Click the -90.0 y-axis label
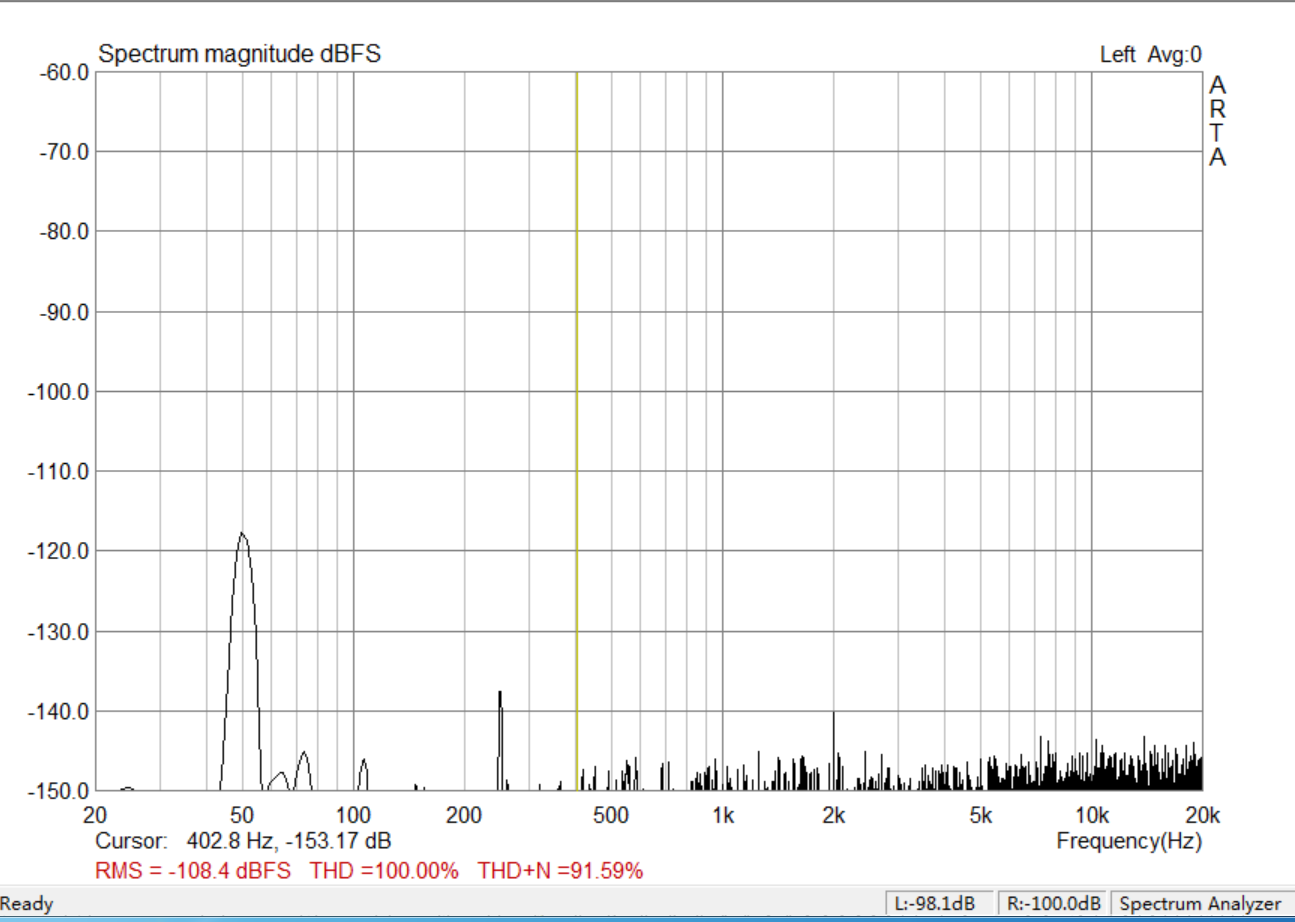 tap(64, 312)
